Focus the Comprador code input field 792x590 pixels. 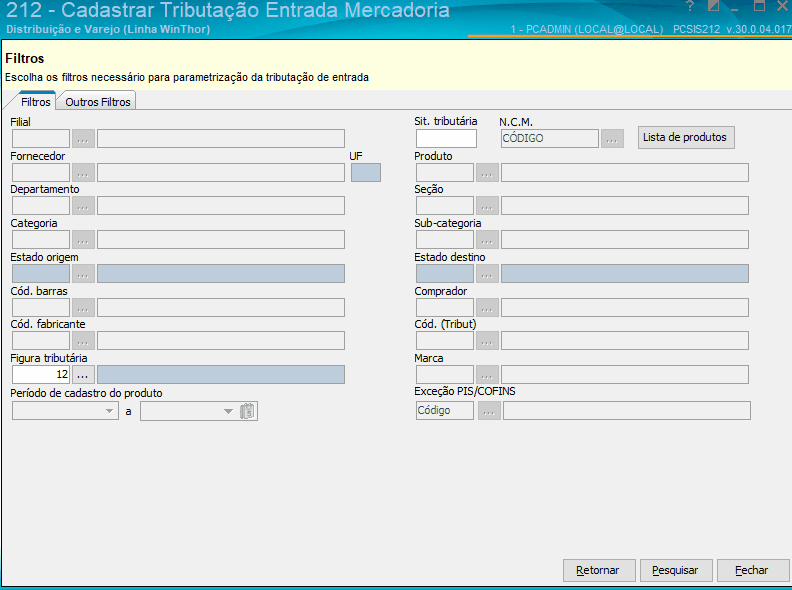click(445, 308)
